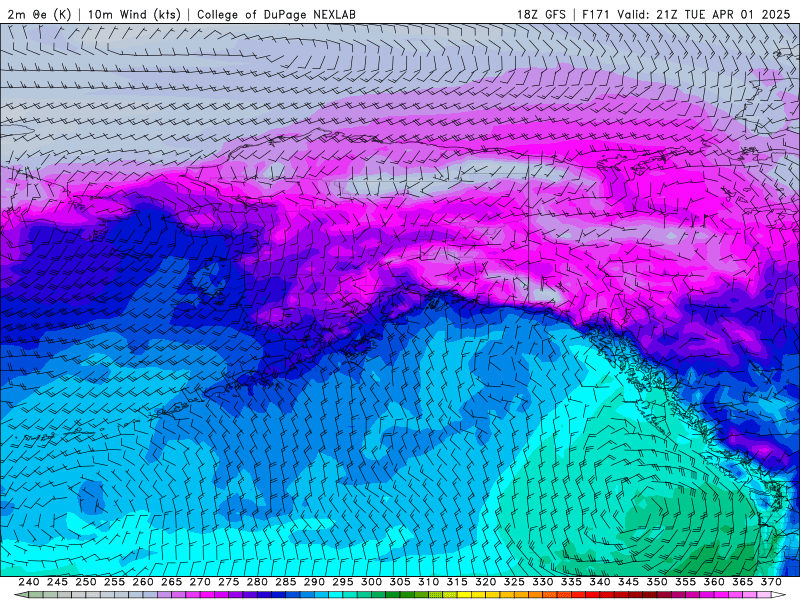This screenshot has height=600, width=800.
Task: Click the "10m Wind (kts)" title label
Action: pyautogui.click(x=134, y=14)
